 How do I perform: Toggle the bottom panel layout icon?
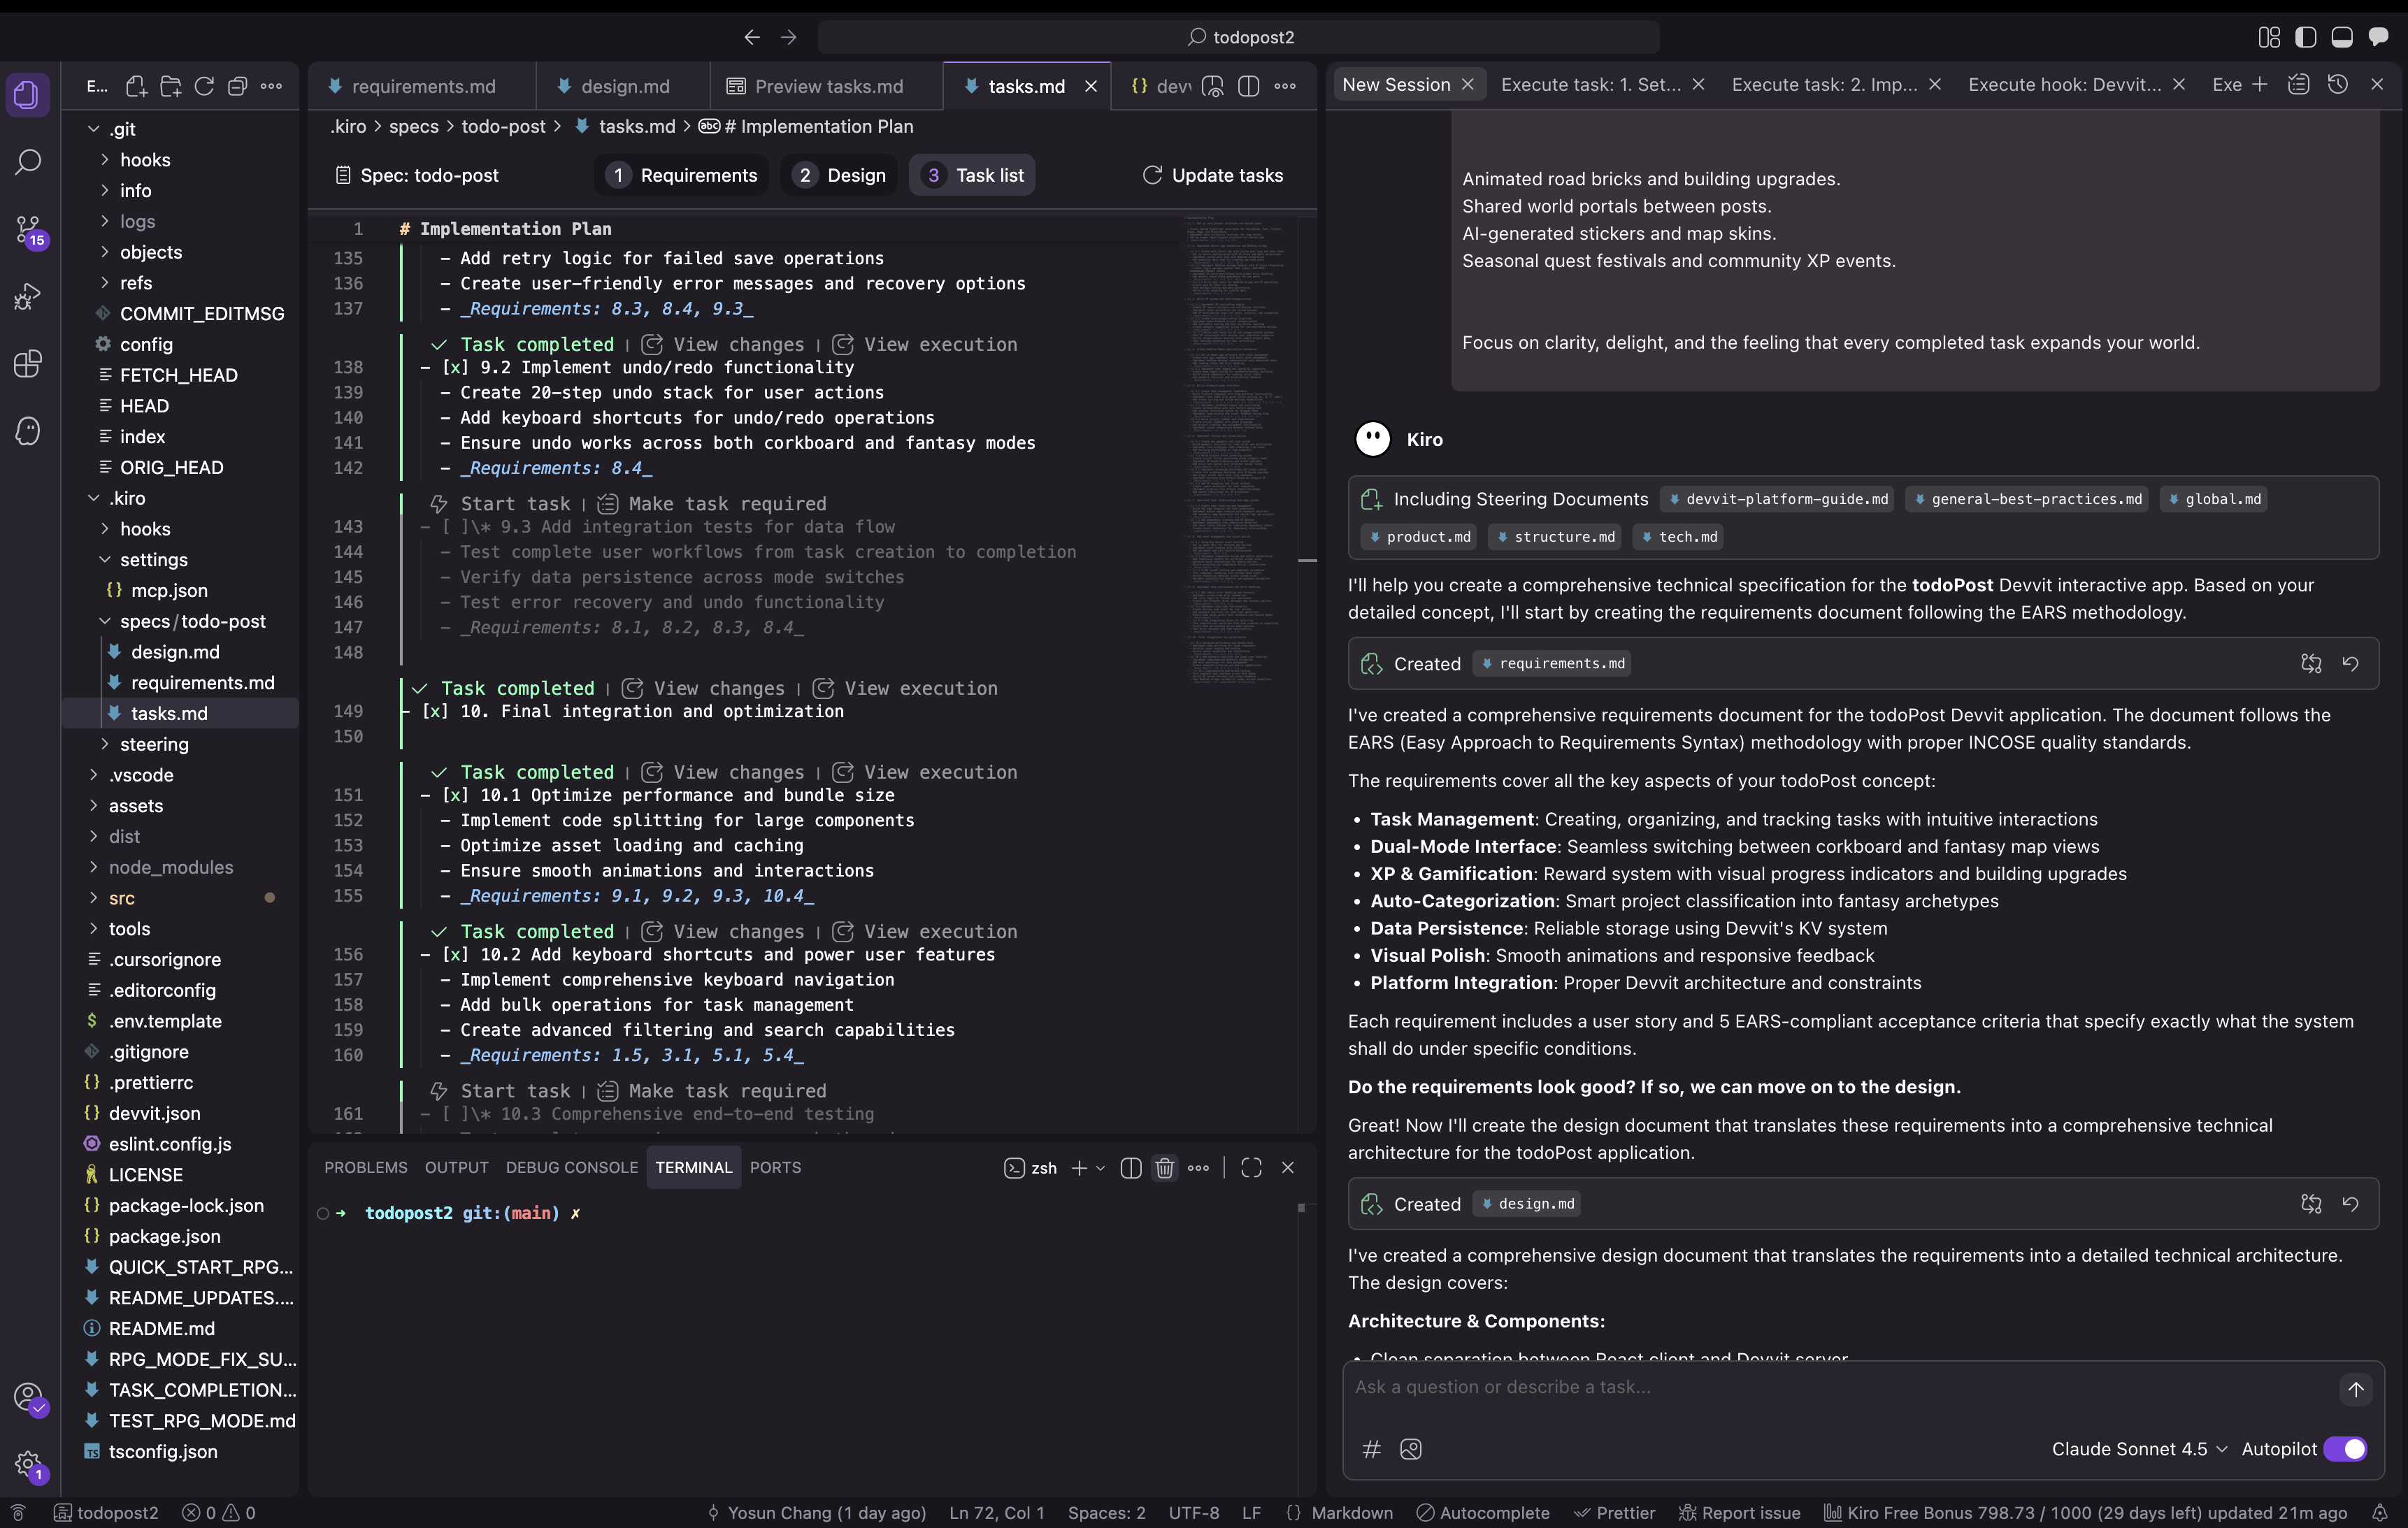[2341, 37]
